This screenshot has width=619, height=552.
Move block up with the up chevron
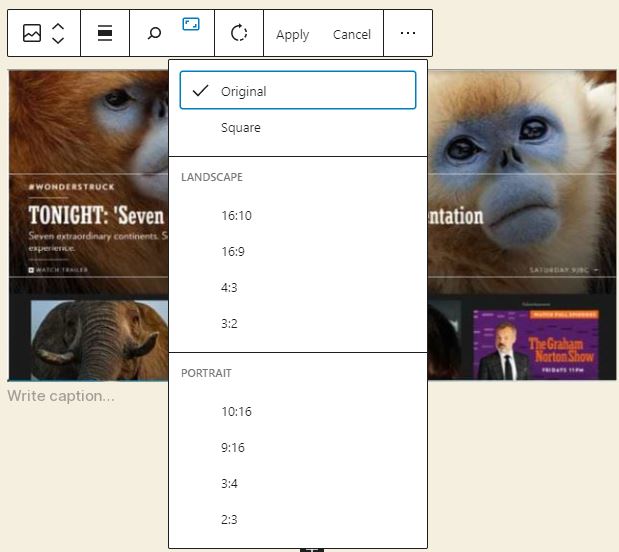click(x=58, y=27)
